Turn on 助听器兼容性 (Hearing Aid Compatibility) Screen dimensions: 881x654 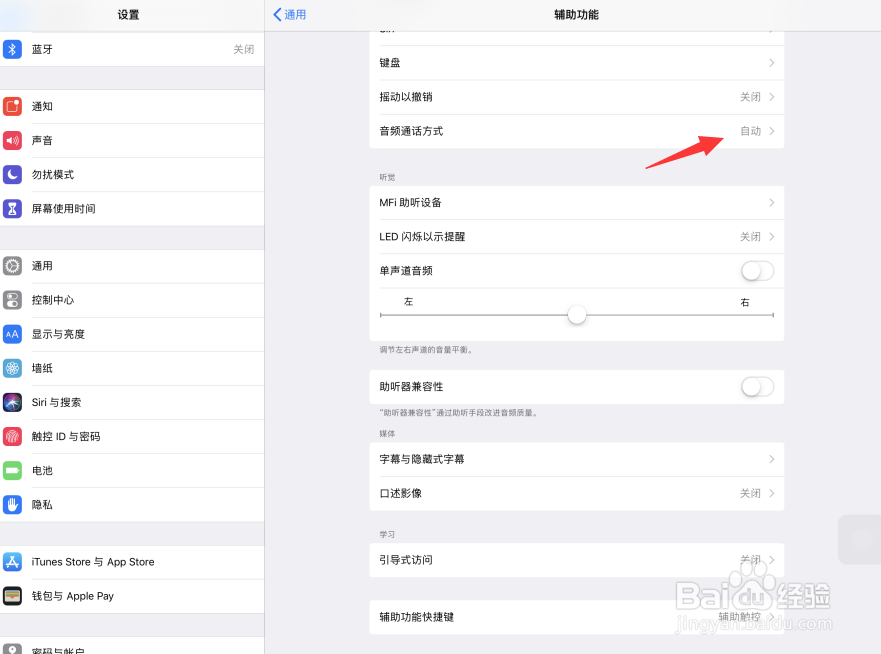click(x=757, y=387)
